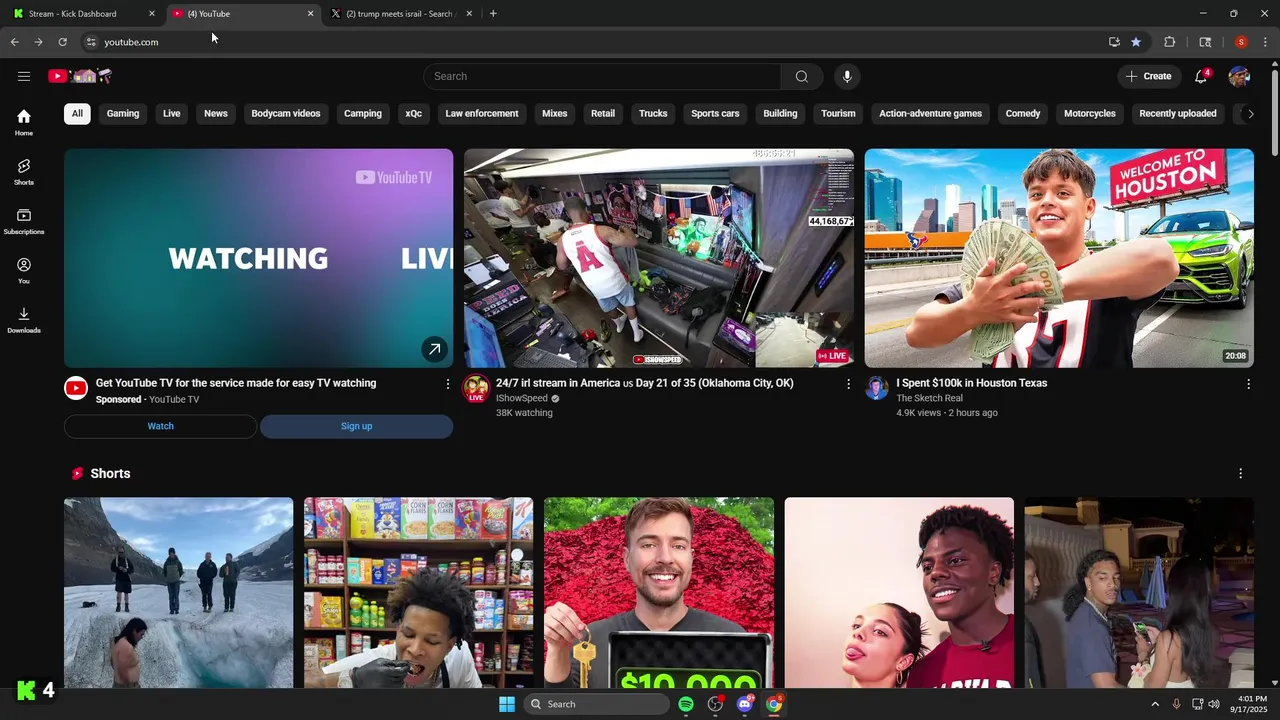Click the youtube.com address bar
Screen dimensions: 1280x720
(590, 42)
